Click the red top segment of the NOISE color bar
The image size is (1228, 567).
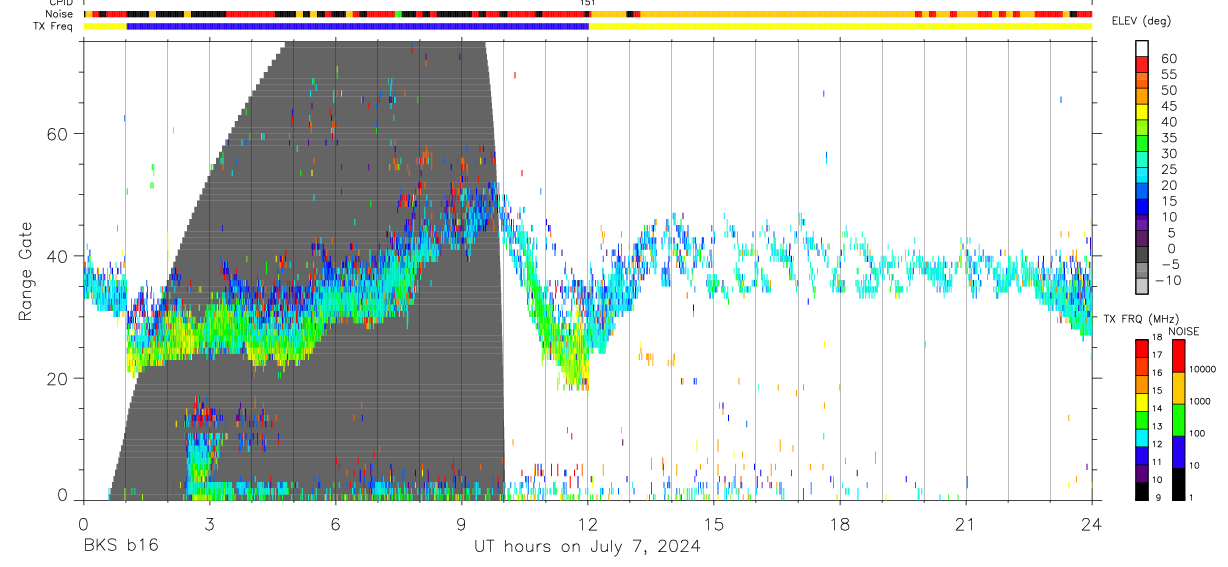point(1178,356)
